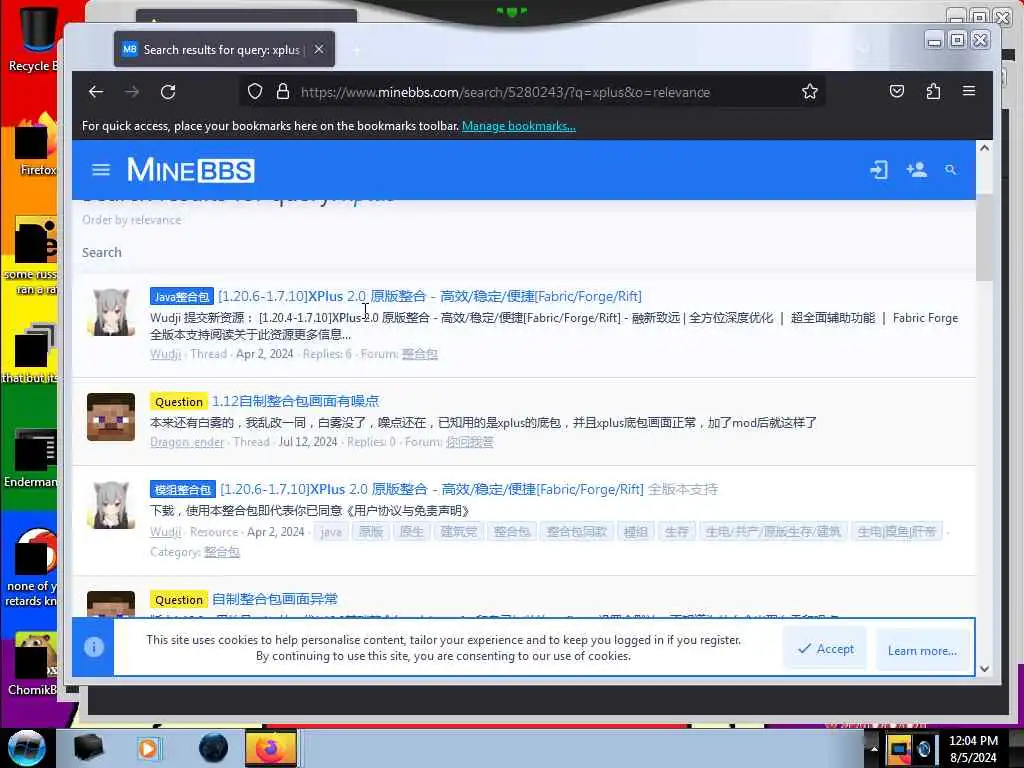This screenshot has width=1024, height=768.
Task: Click the address bar URL field
Action: coord(505,92)
